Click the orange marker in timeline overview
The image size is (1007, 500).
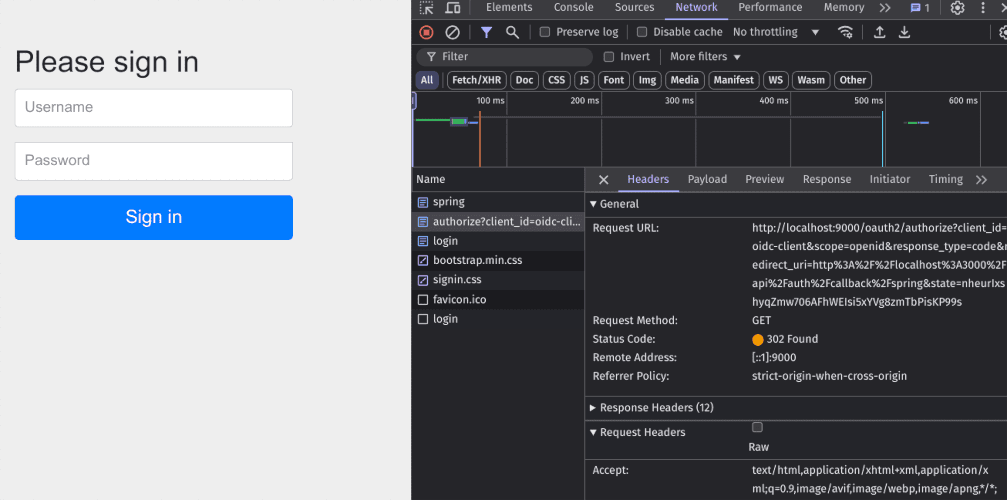point(480,139)
